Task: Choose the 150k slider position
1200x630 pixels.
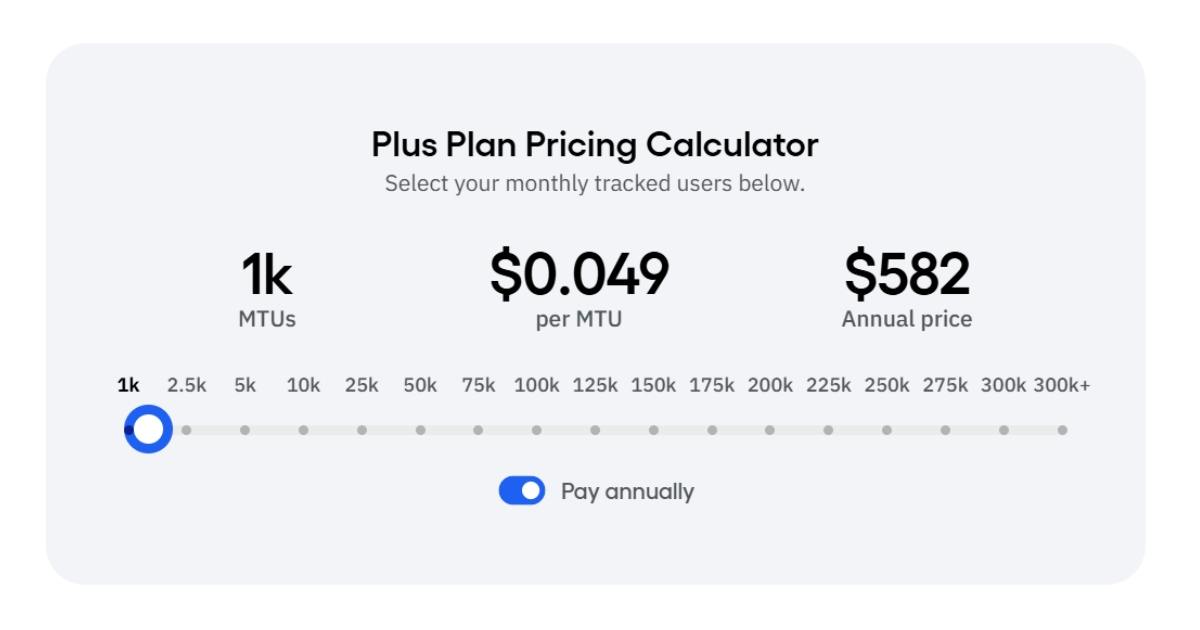Action: tap(653, 430)
